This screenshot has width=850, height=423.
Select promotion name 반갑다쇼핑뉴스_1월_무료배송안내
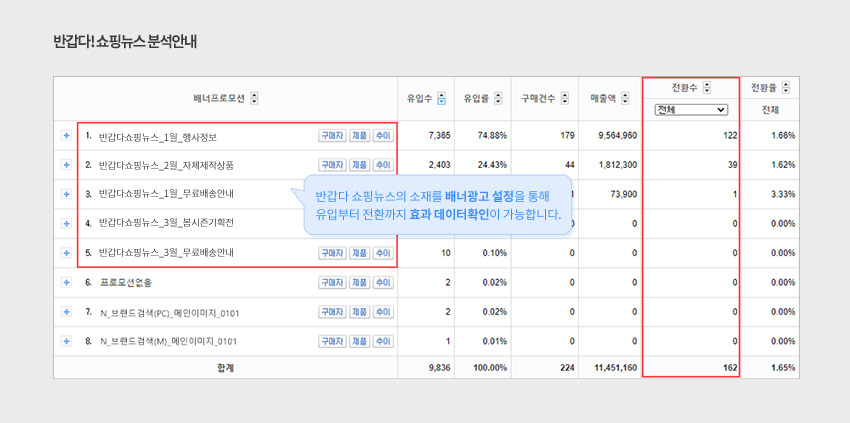[166, 195]
